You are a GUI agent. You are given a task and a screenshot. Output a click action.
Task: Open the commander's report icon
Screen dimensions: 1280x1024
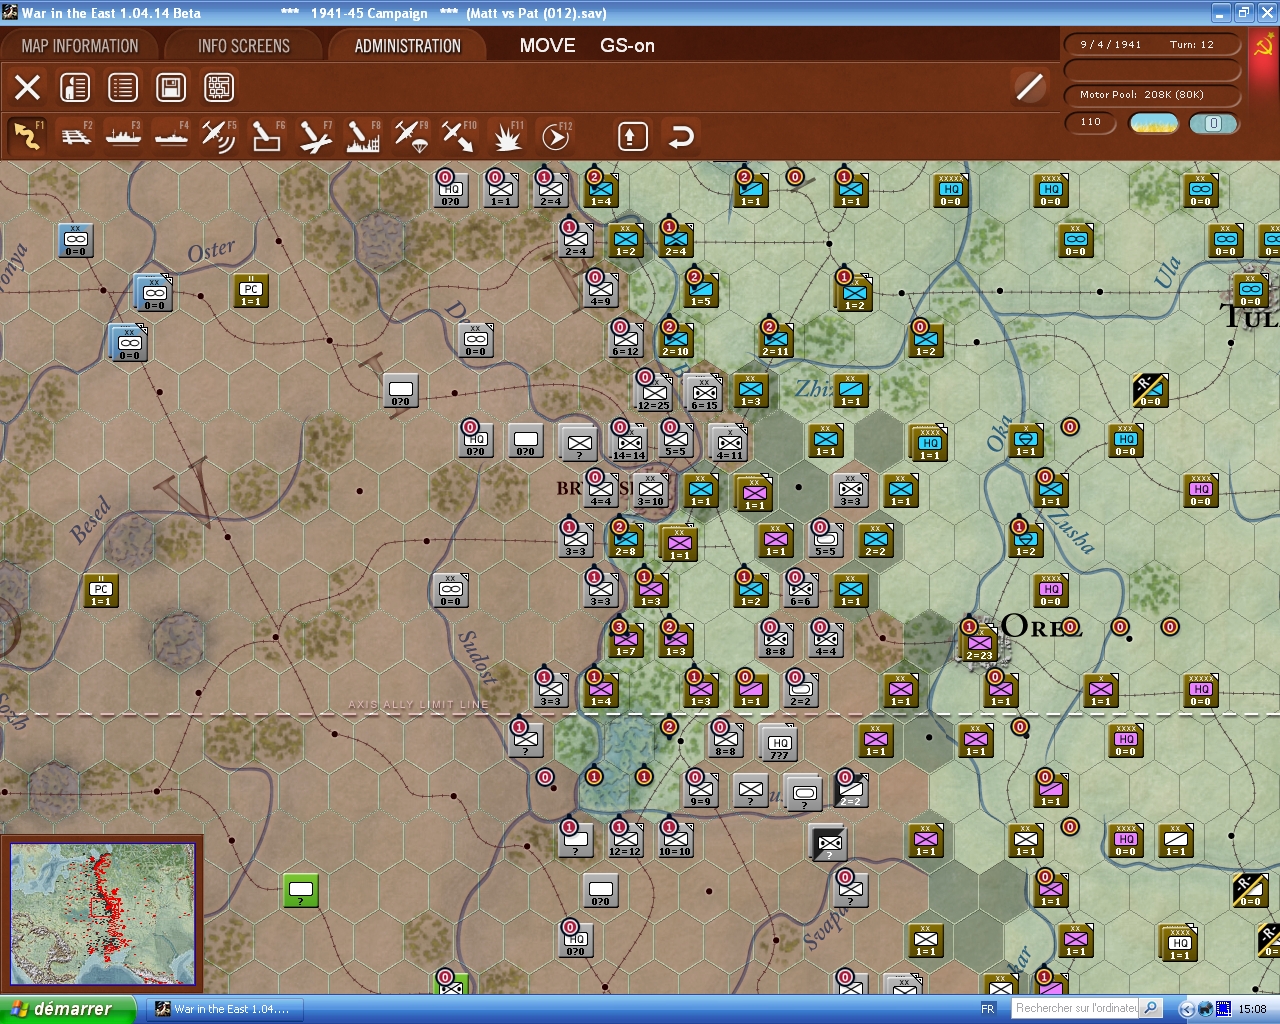(x=75, y=87)
